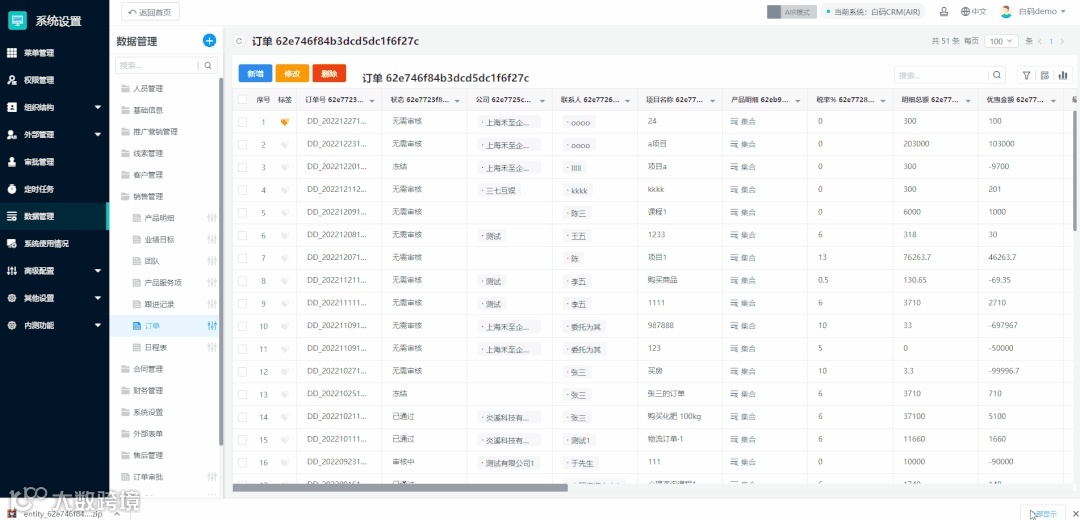Click the 系统设置 logo icon top-left

pos(19,21)
